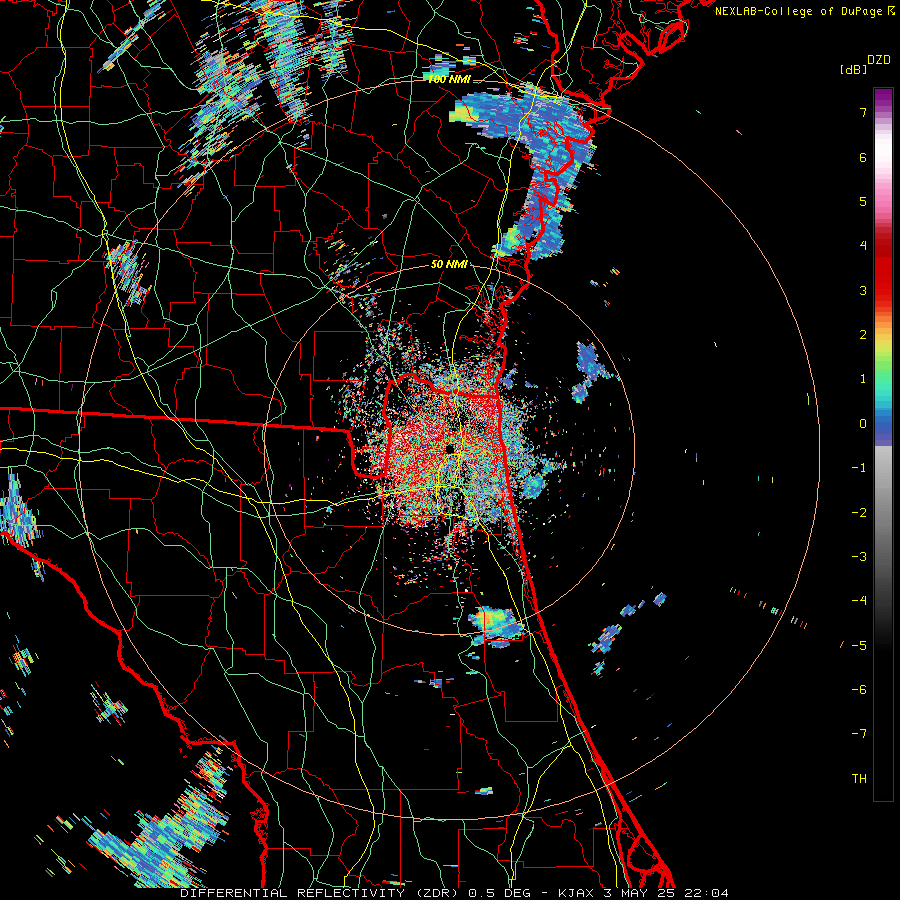Click the -2 value on the scale
The height and width of the screenshot is (900, 900).
pyautogui.click(x=859, y=513)
